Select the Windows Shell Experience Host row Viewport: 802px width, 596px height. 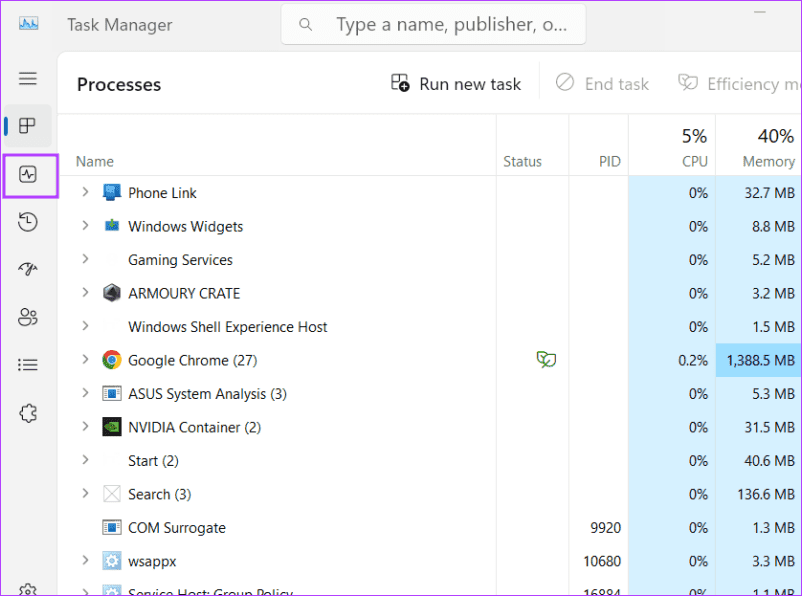pyautogui.click(x=430, y=327)
